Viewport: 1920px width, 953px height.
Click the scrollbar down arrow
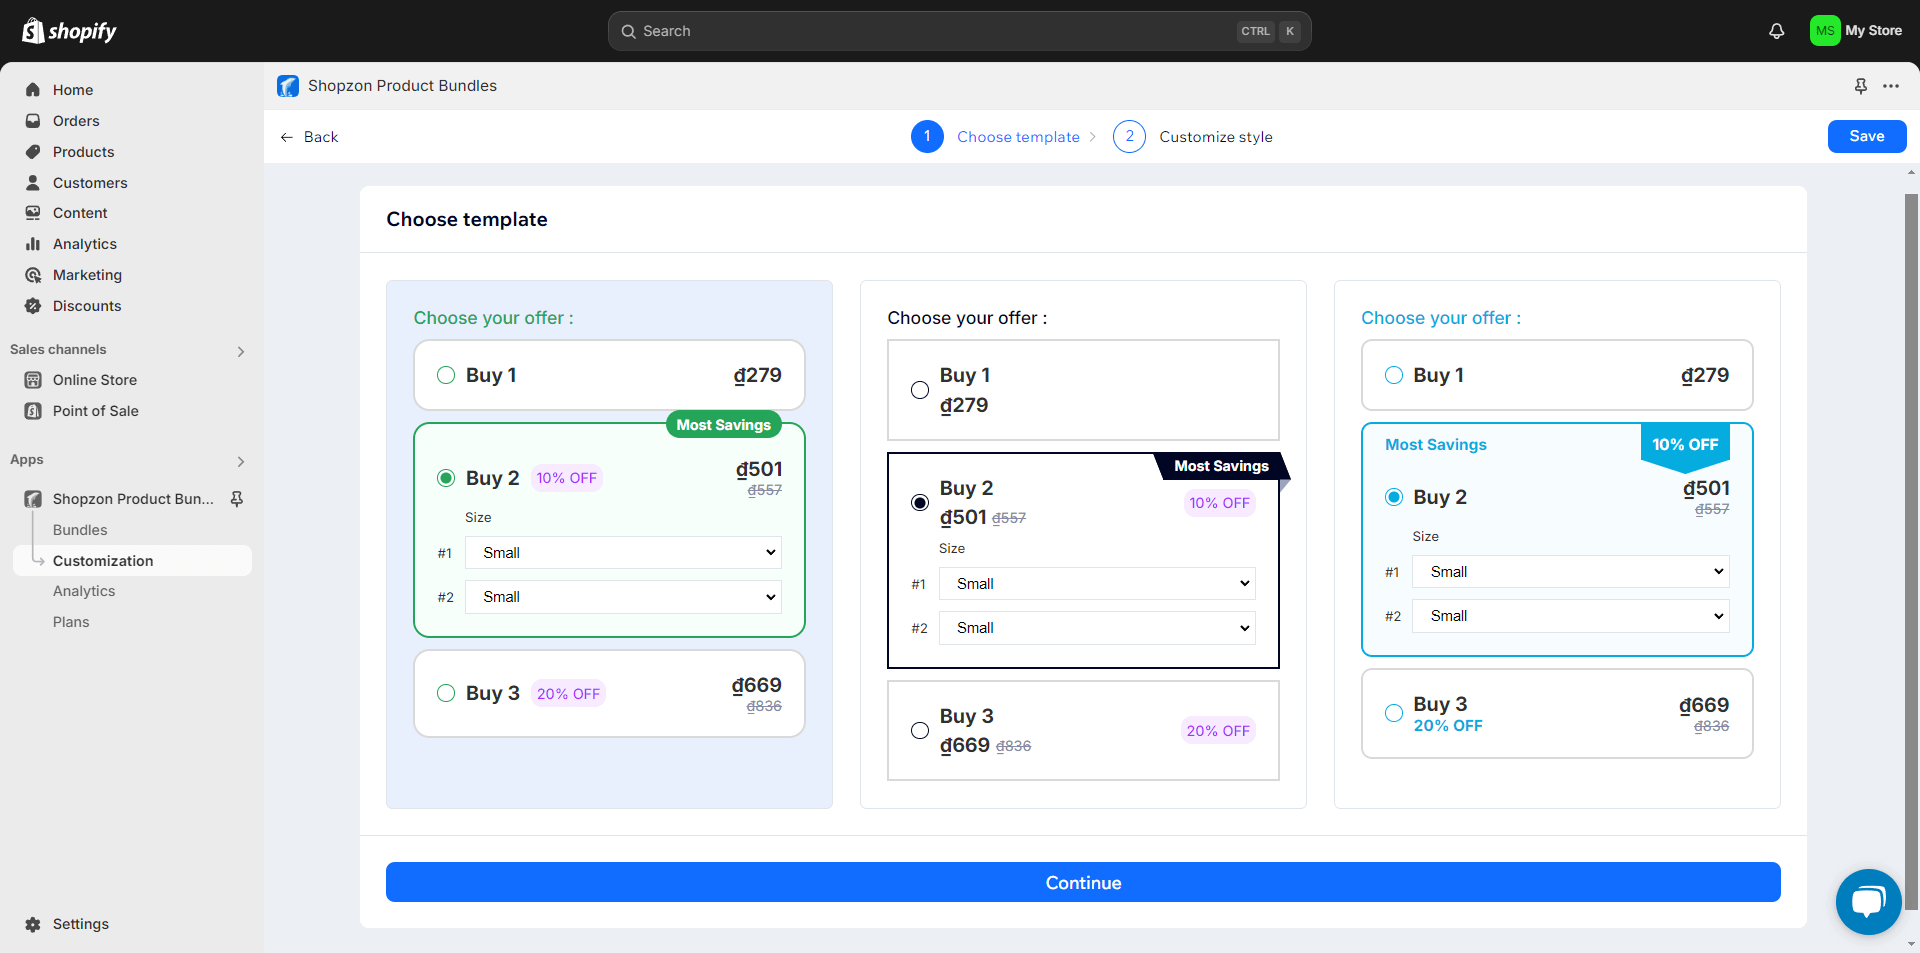[1911, 943]
